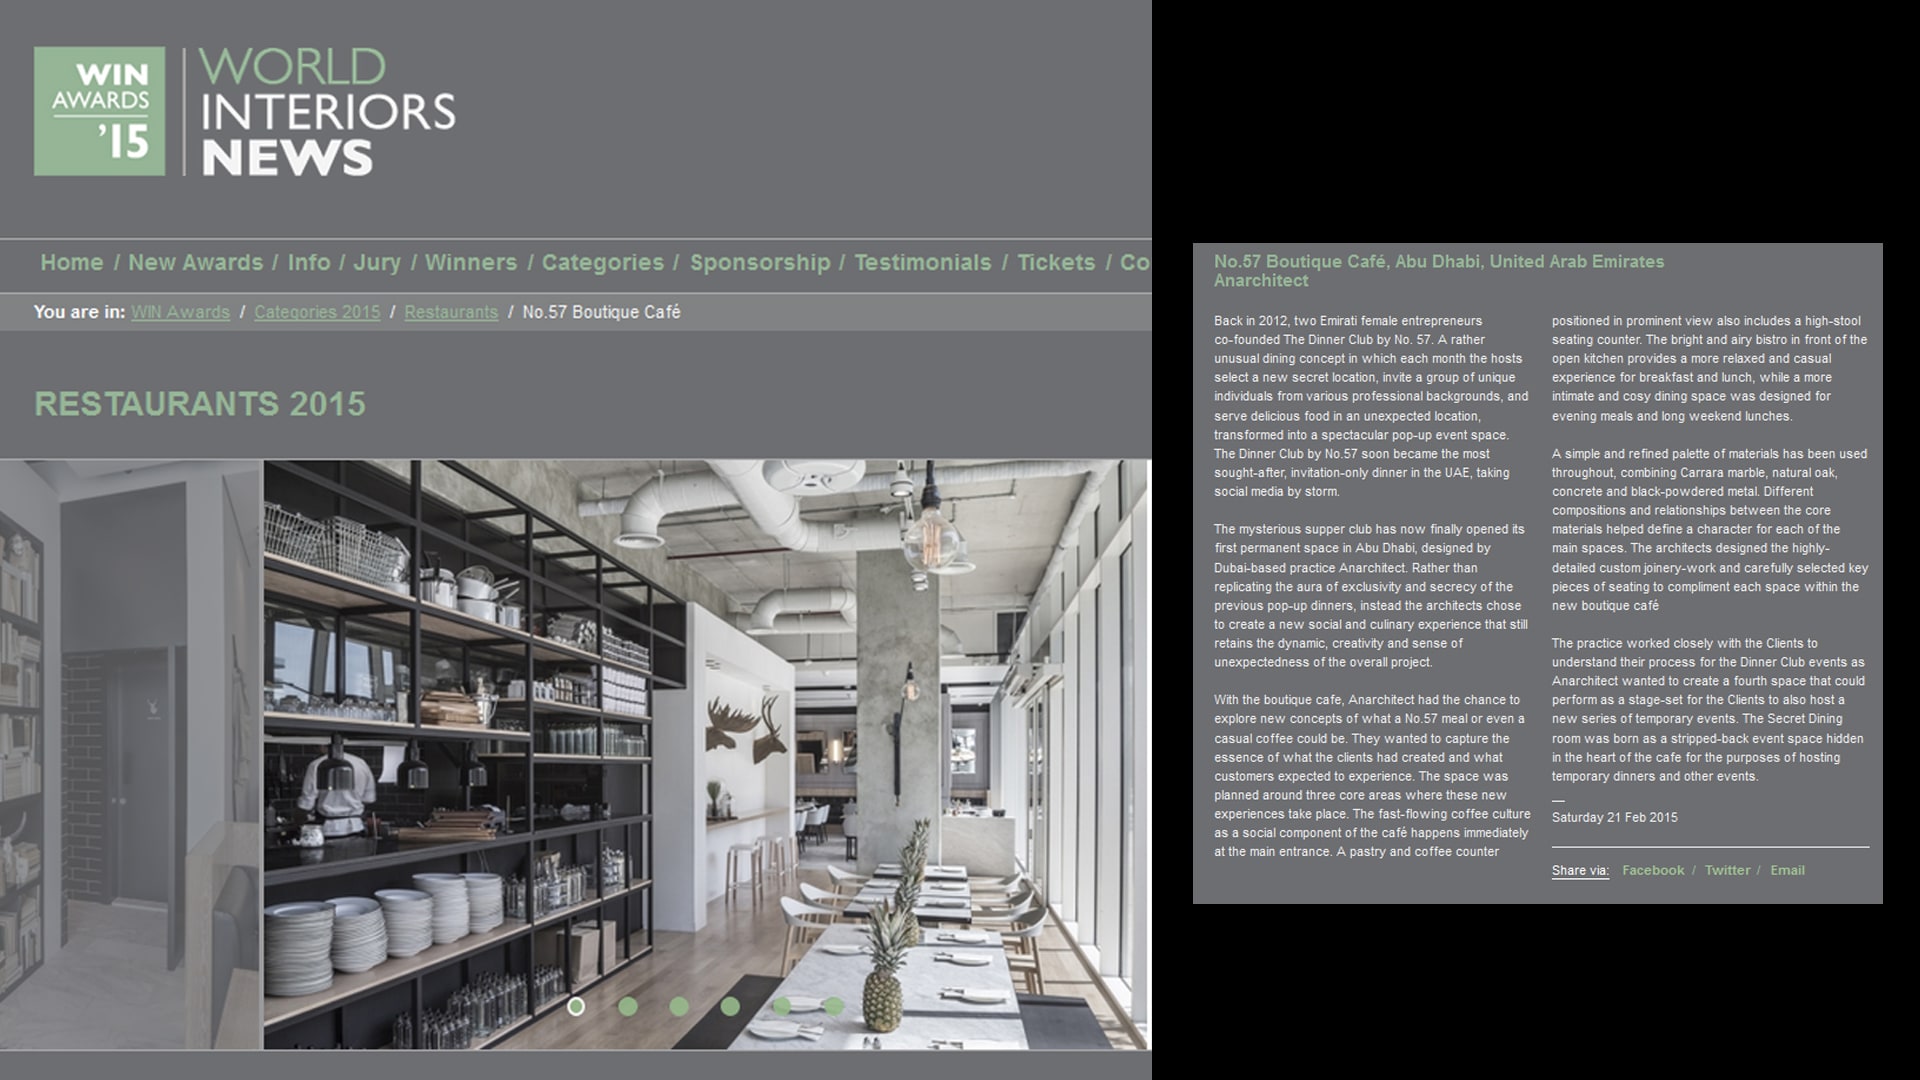Open the Categories navigation menu
This screenshot has height=1080, width=1920.
[602, 263]
